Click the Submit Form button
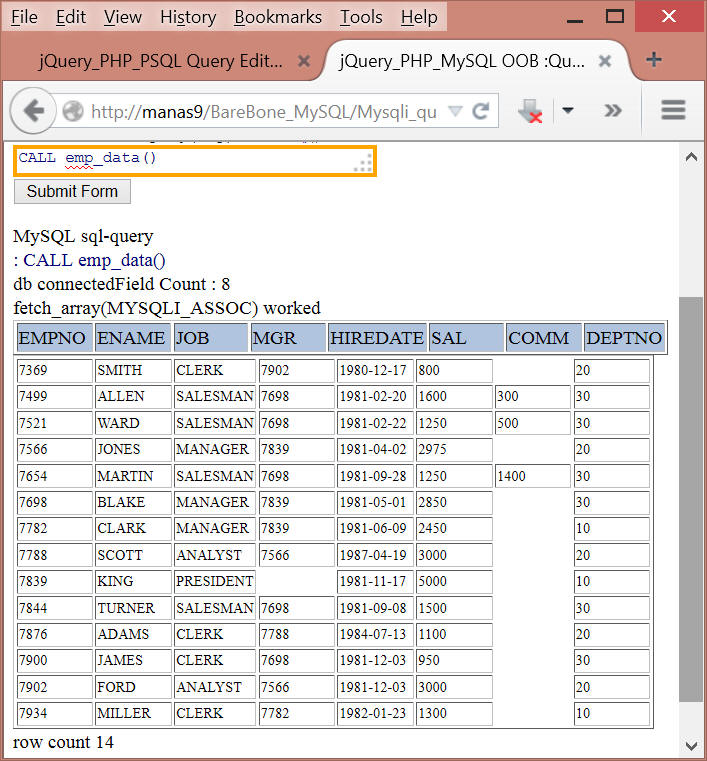The width and height of the screenshot is (707, 761). click(72, 191)
